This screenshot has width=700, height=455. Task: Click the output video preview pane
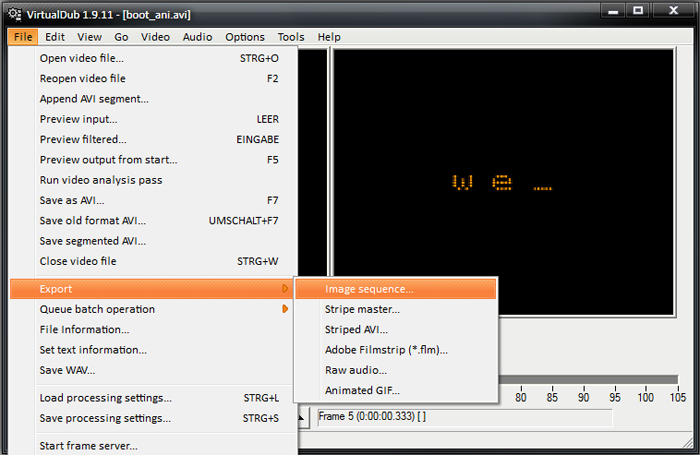tap(504, 182)
